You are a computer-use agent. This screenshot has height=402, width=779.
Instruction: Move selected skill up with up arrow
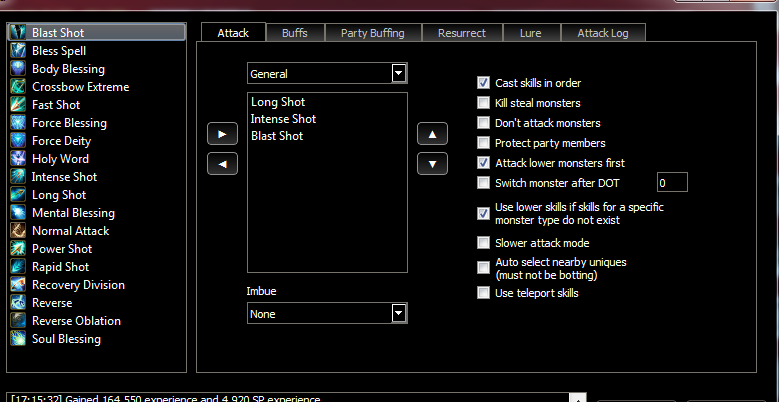pyautogui.click(x=431, y=133)
